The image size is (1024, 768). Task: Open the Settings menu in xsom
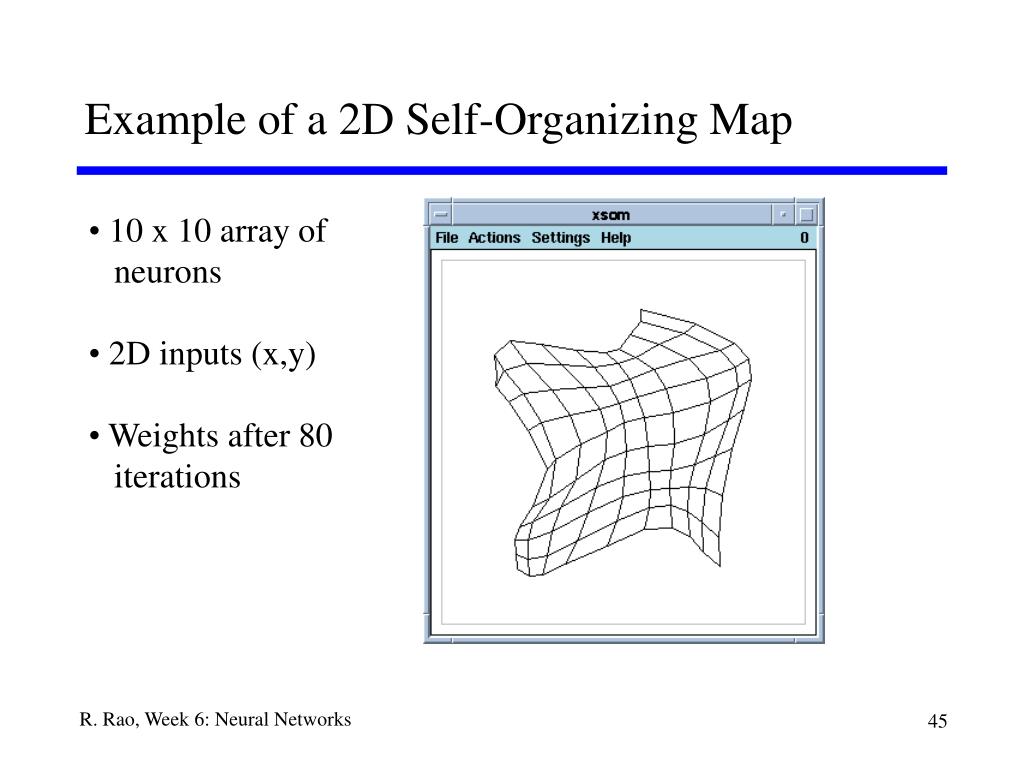click(560, 238)
